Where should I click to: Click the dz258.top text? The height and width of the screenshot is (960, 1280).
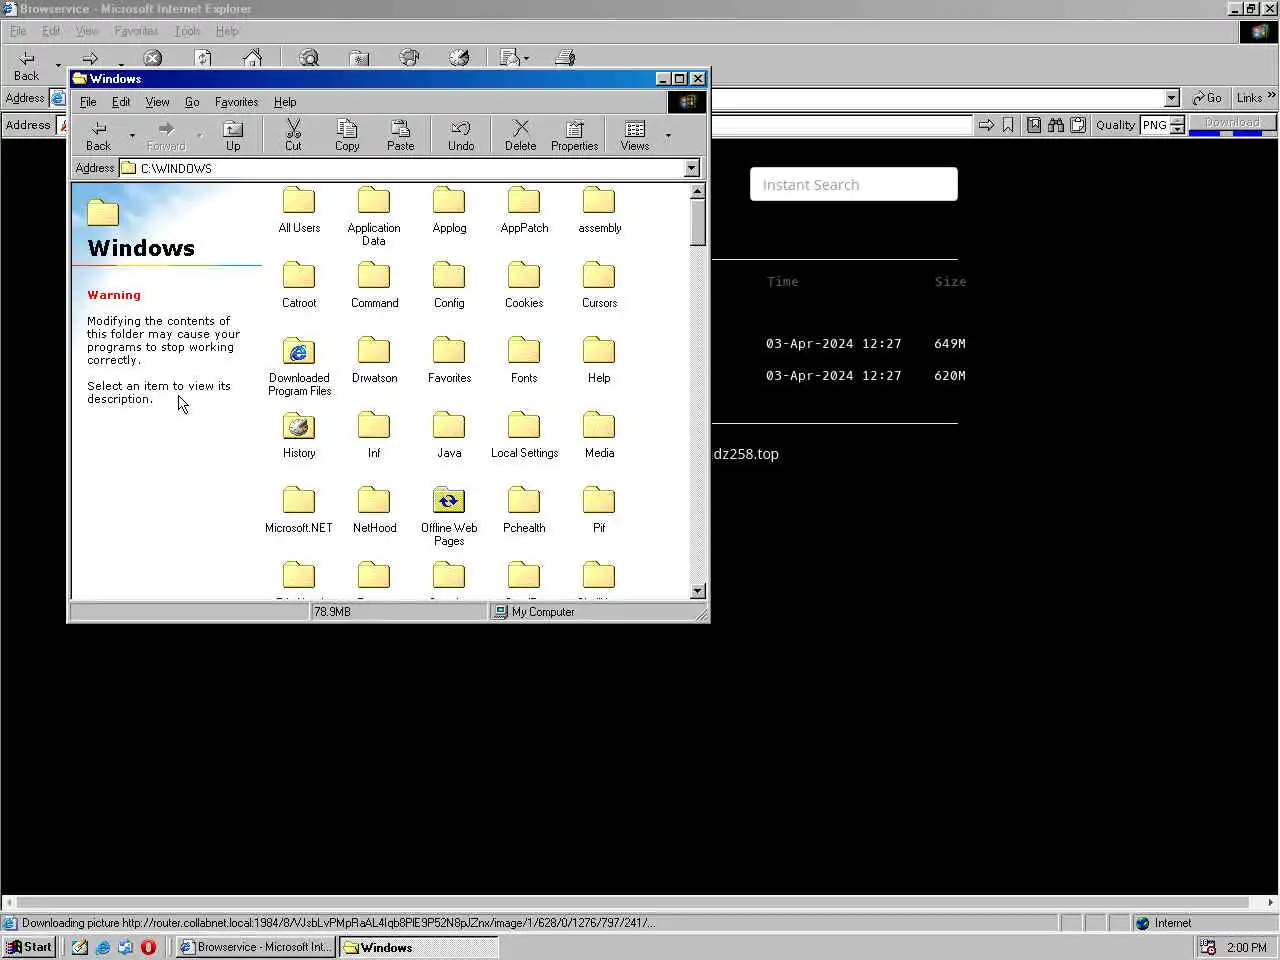[746, 454]
